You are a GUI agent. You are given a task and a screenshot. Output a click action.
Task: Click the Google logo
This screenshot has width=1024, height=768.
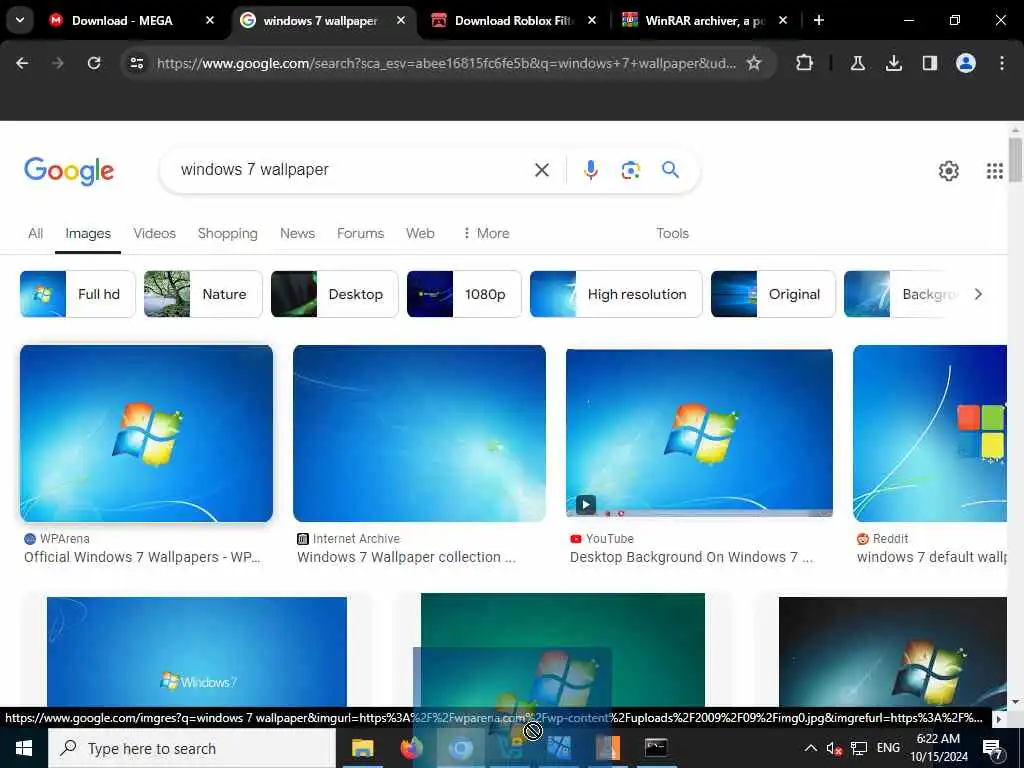(69, 171)
